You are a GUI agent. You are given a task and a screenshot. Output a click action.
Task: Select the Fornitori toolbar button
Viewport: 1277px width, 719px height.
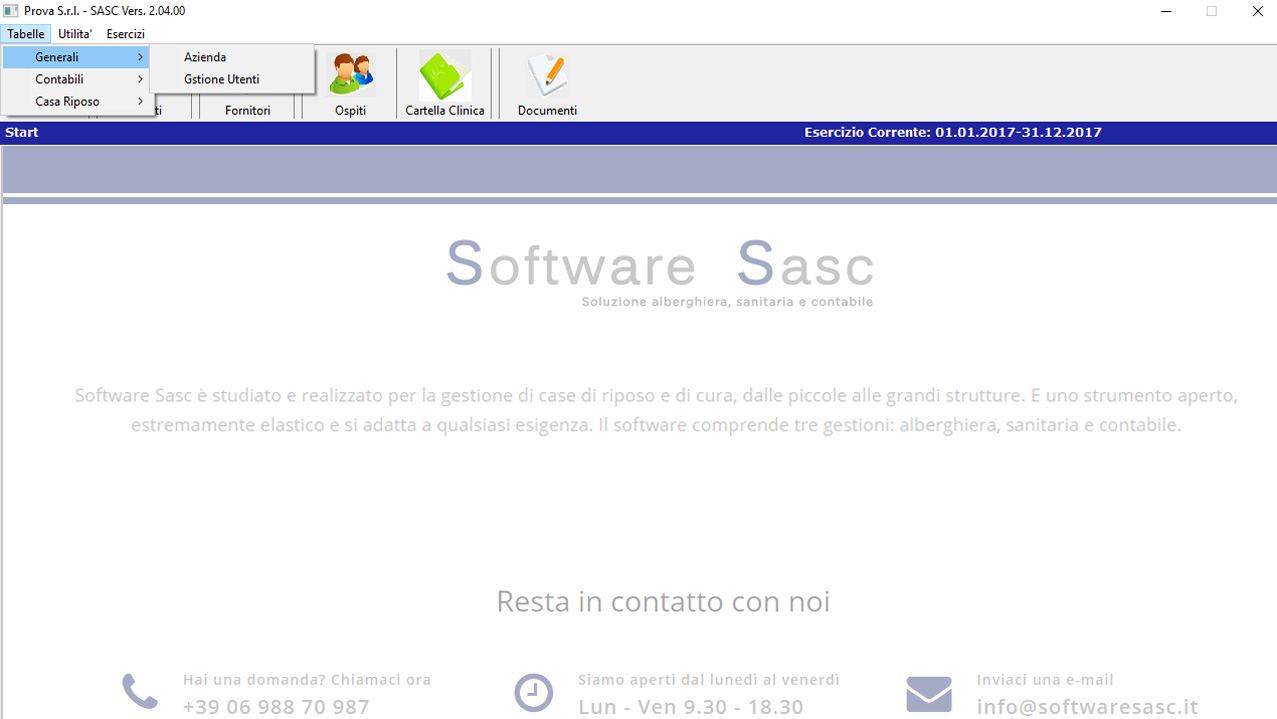[248, 110]
